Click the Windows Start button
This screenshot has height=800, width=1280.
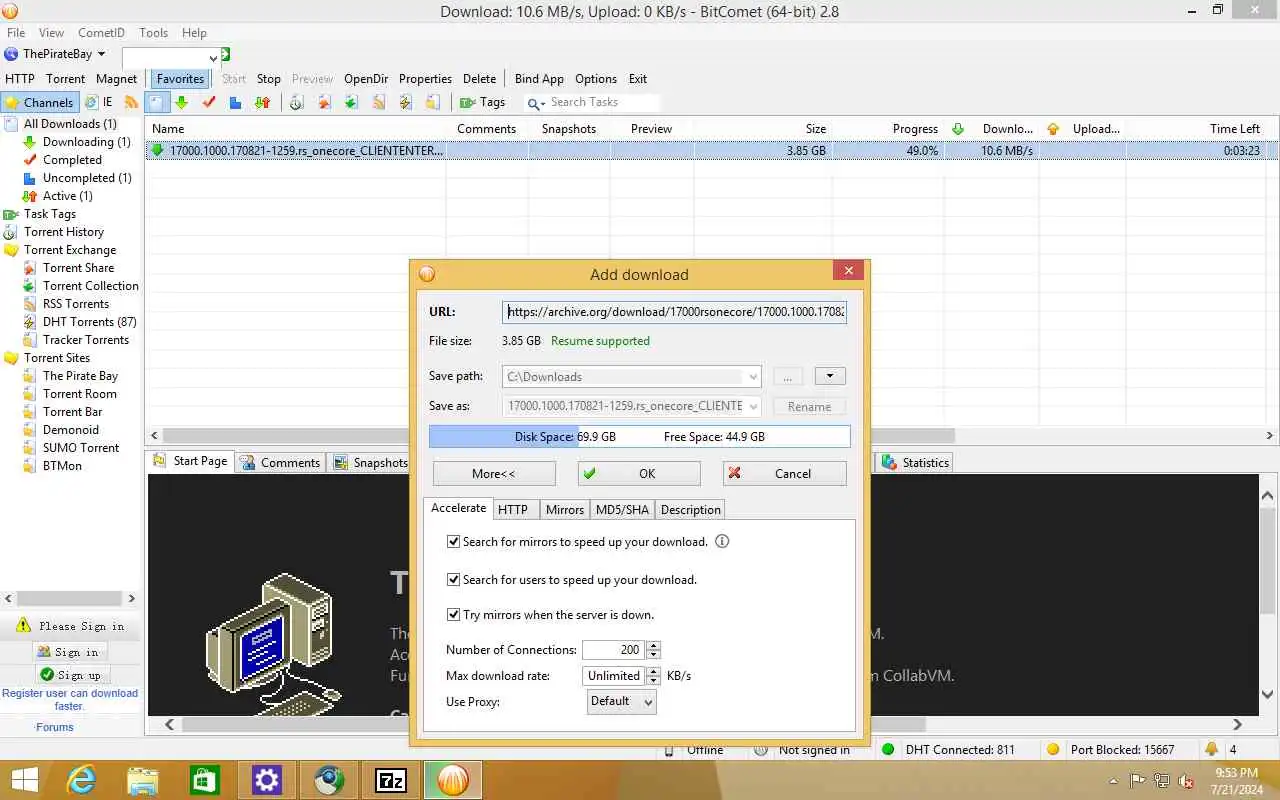coord(24,780)
